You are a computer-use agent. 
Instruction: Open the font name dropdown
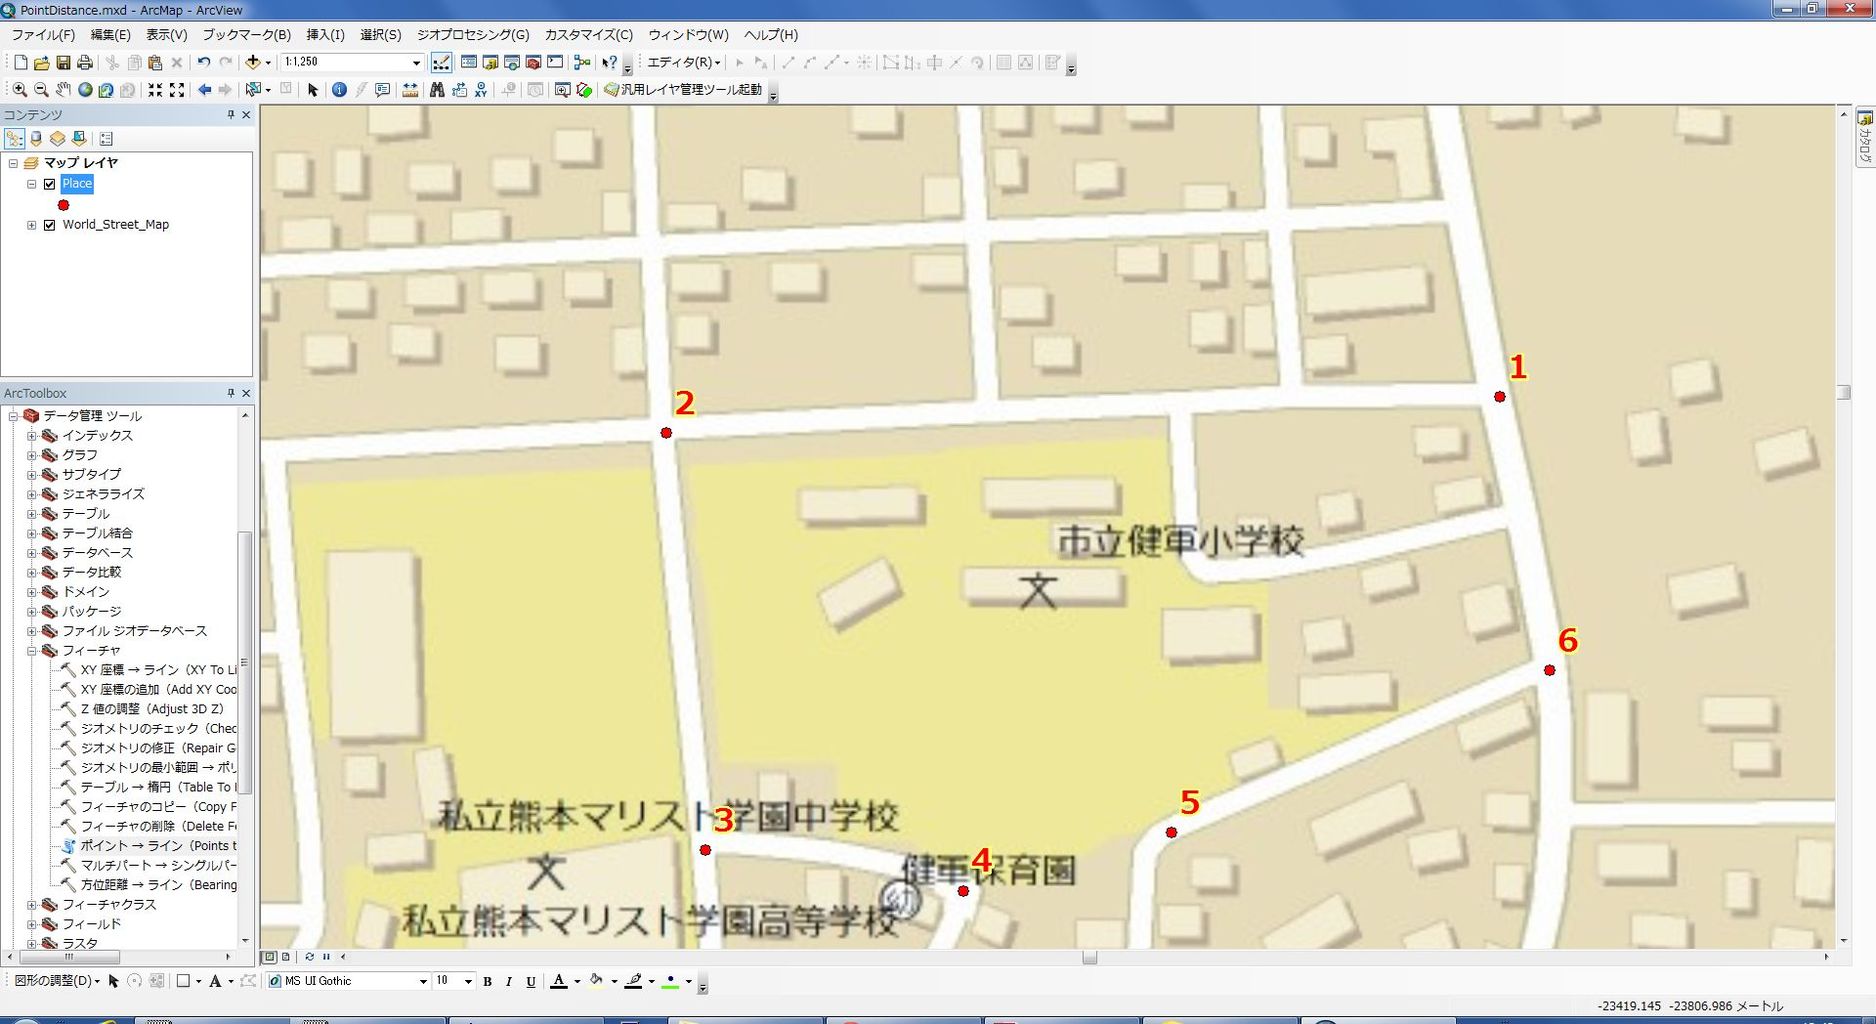423,982
